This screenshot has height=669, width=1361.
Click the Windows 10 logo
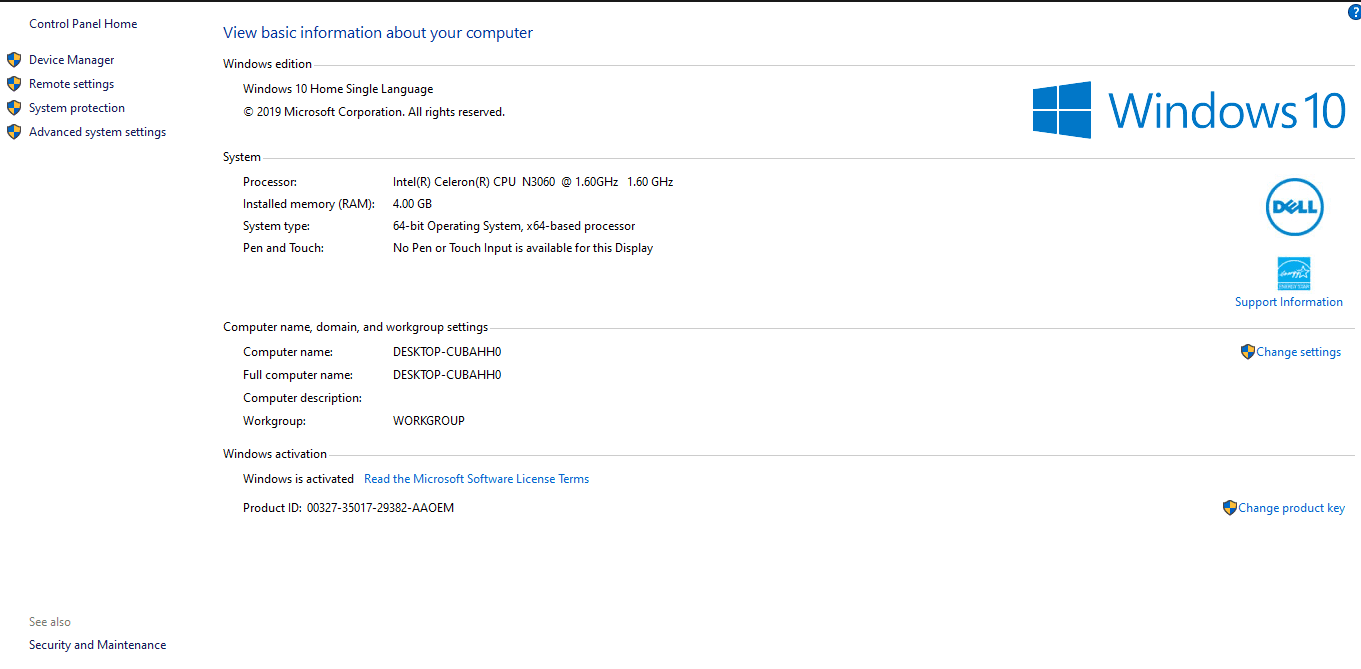[1189, 110]
